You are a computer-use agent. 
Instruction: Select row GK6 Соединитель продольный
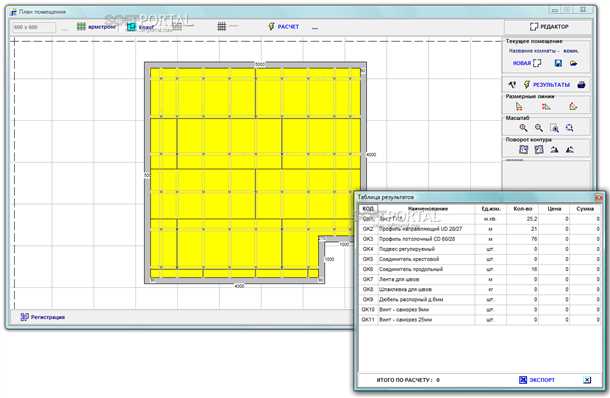tap(480, 270)
